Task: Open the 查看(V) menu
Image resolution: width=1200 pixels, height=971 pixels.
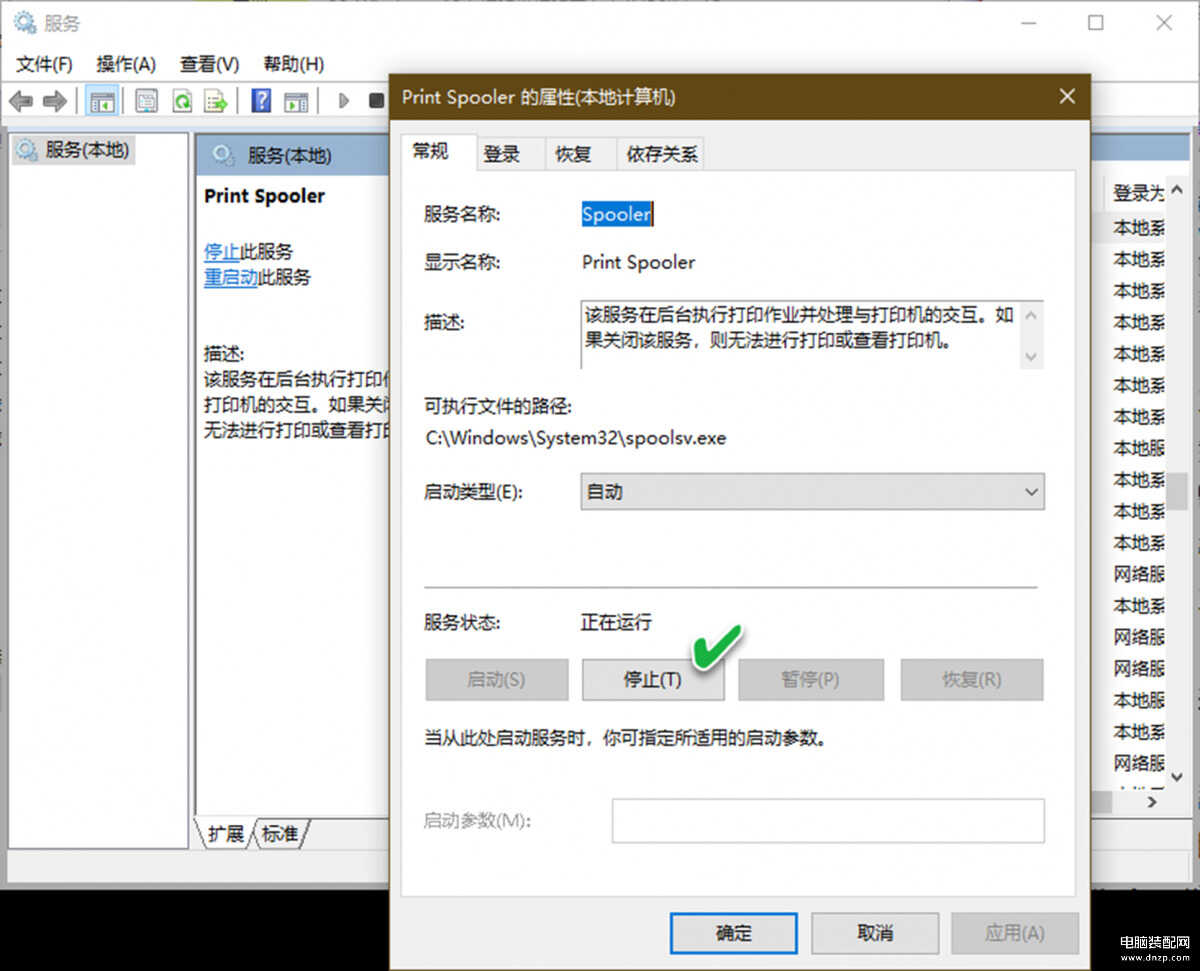Action: (x=209, y=64)
